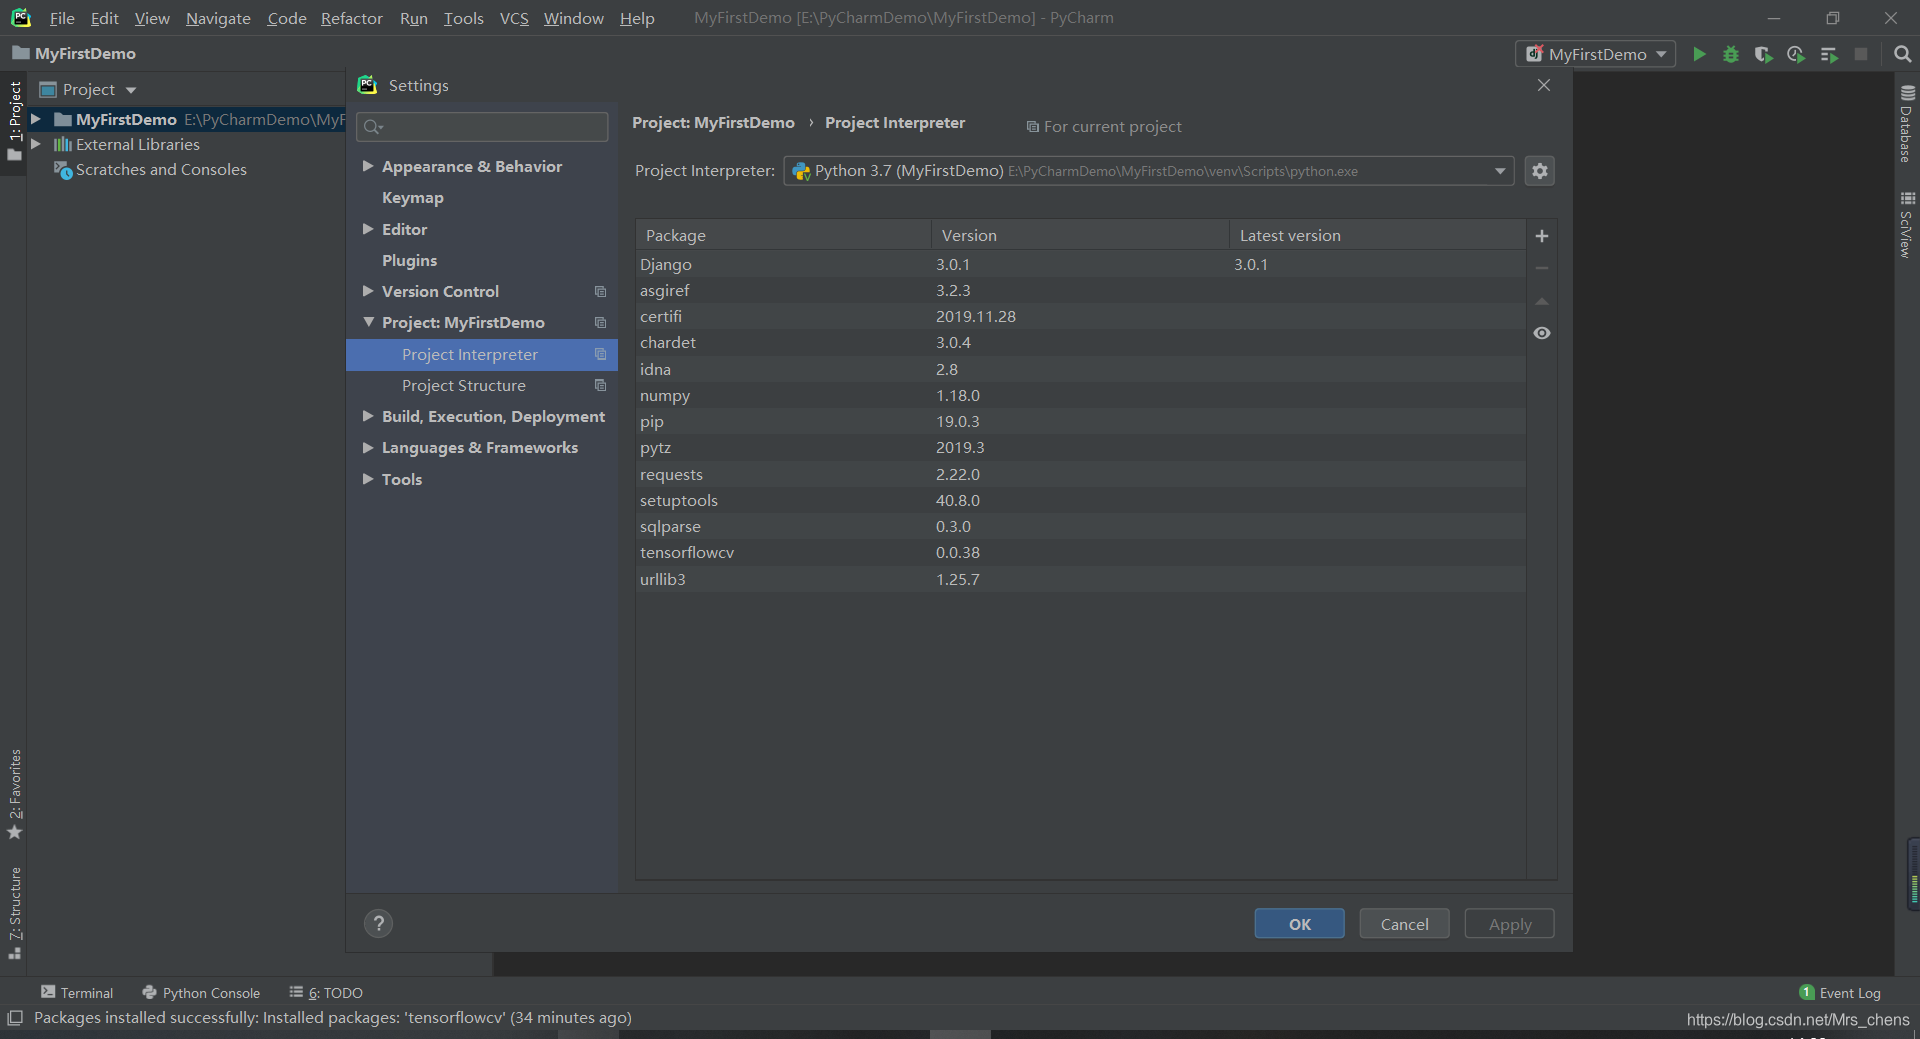1920x1039 pixels.
Task: Click the concurrency diagram run icon
Action: tap(1829, 54)
